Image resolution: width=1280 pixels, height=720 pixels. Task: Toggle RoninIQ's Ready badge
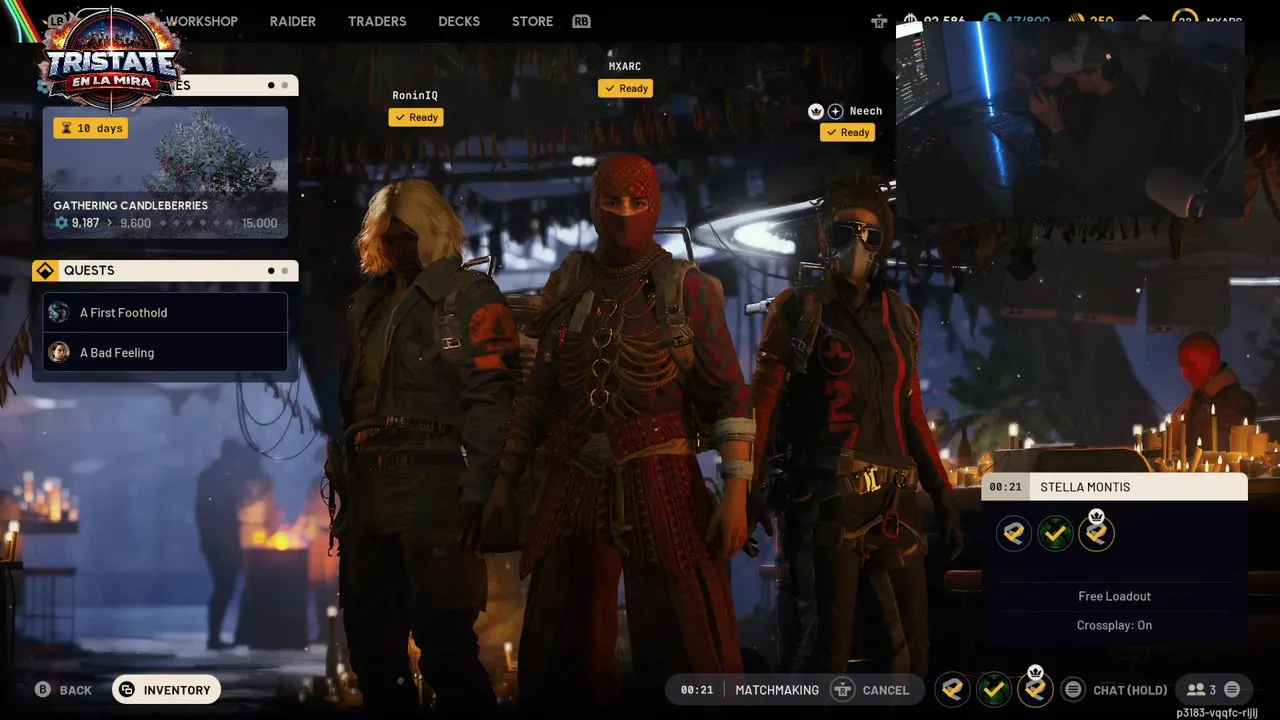click(x=416, y=117)
